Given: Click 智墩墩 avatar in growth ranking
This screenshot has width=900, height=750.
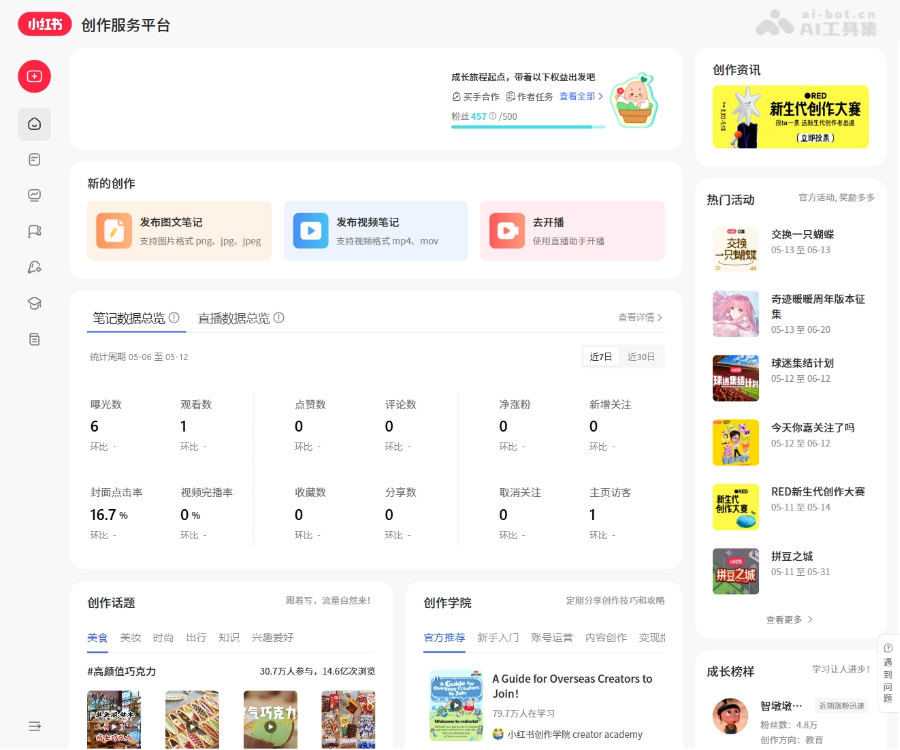Looking at the screenshot, I should [730, 716].
